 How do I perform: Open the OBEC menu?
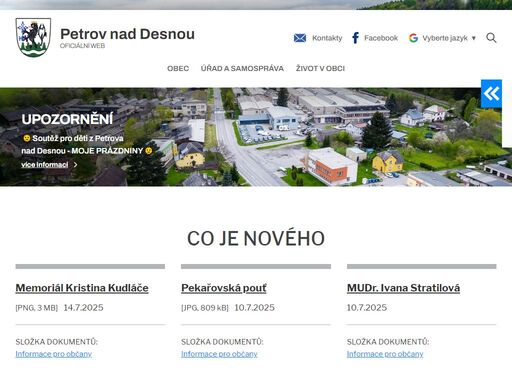pyautogui.click(x=178, y=68)
